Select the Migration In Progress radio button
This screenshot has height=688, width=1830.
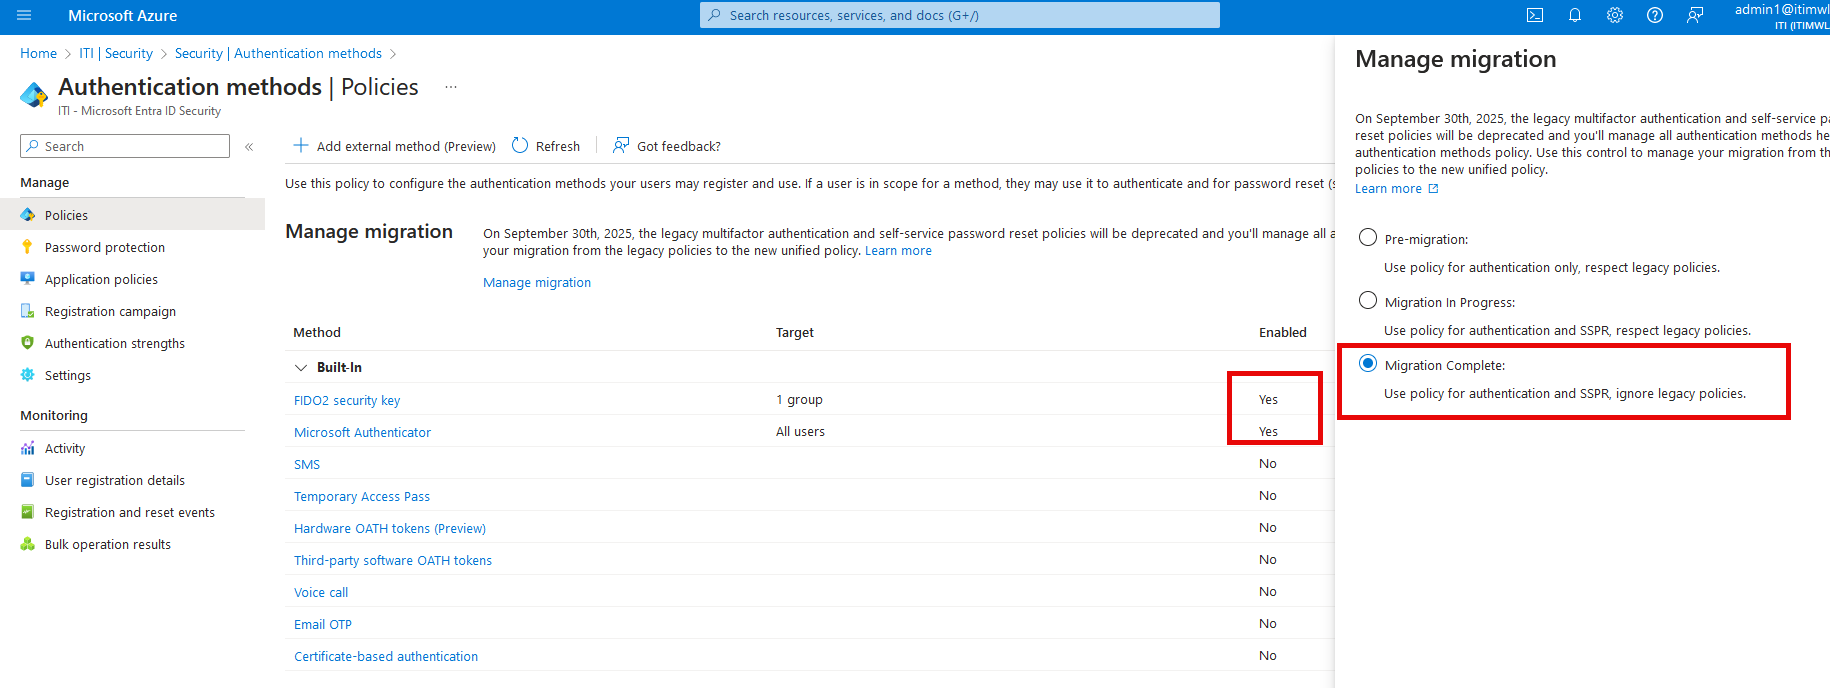1368,301
